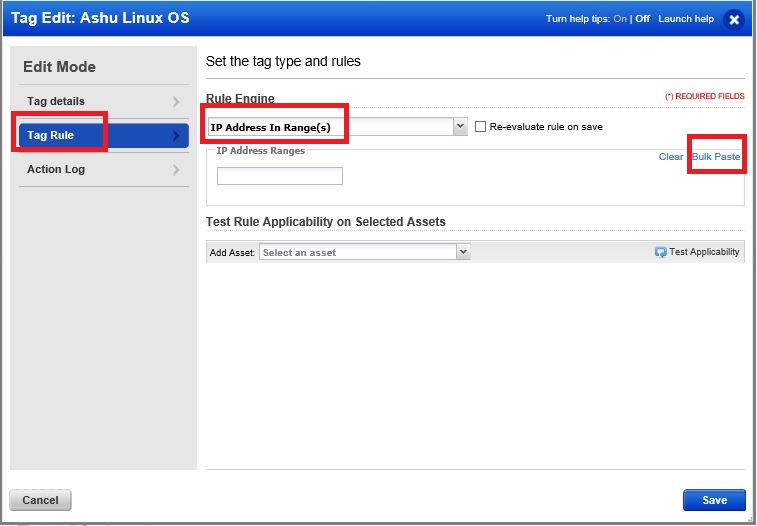The width and height of the screenshot is (757, 526).
Task: Open the Rule Engine dropdown list
Action: [460, 127]
